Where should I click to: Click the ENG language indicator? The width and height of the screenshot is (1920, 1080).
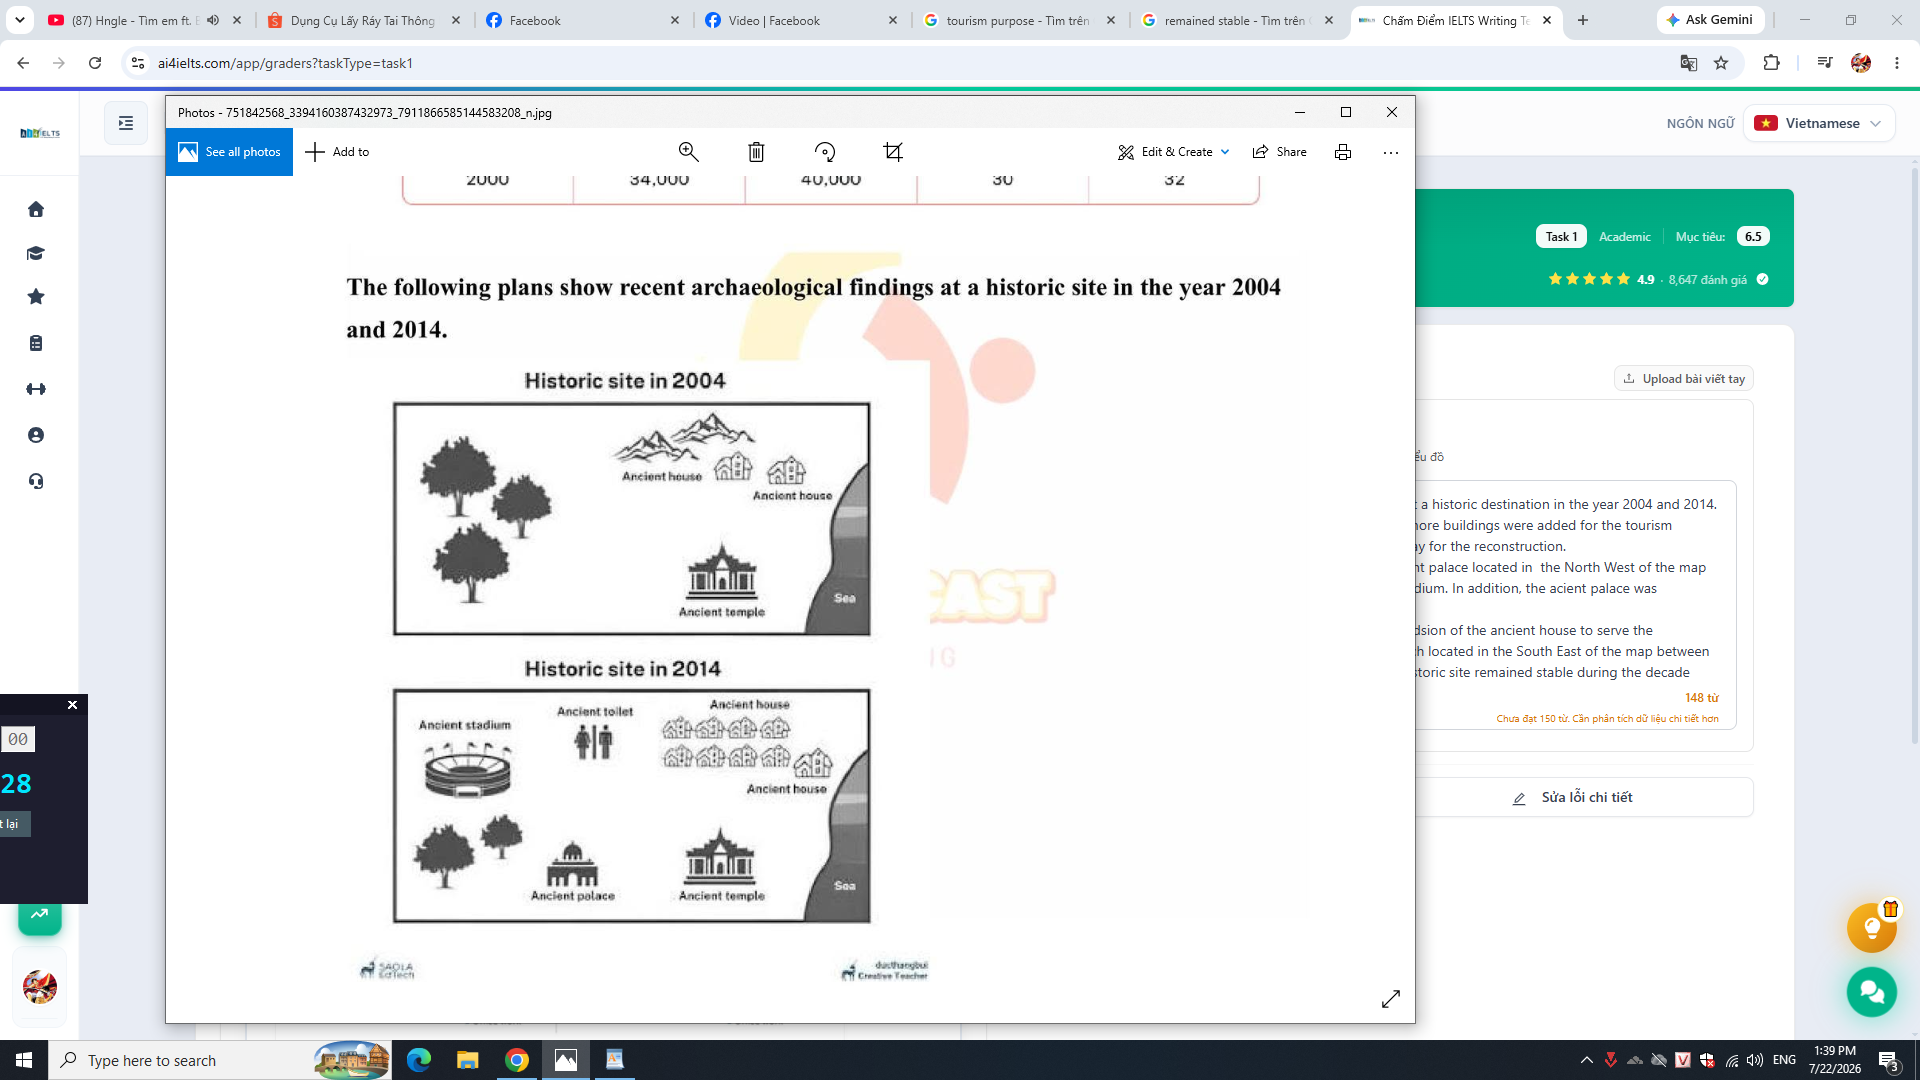click(1784, 1060)
